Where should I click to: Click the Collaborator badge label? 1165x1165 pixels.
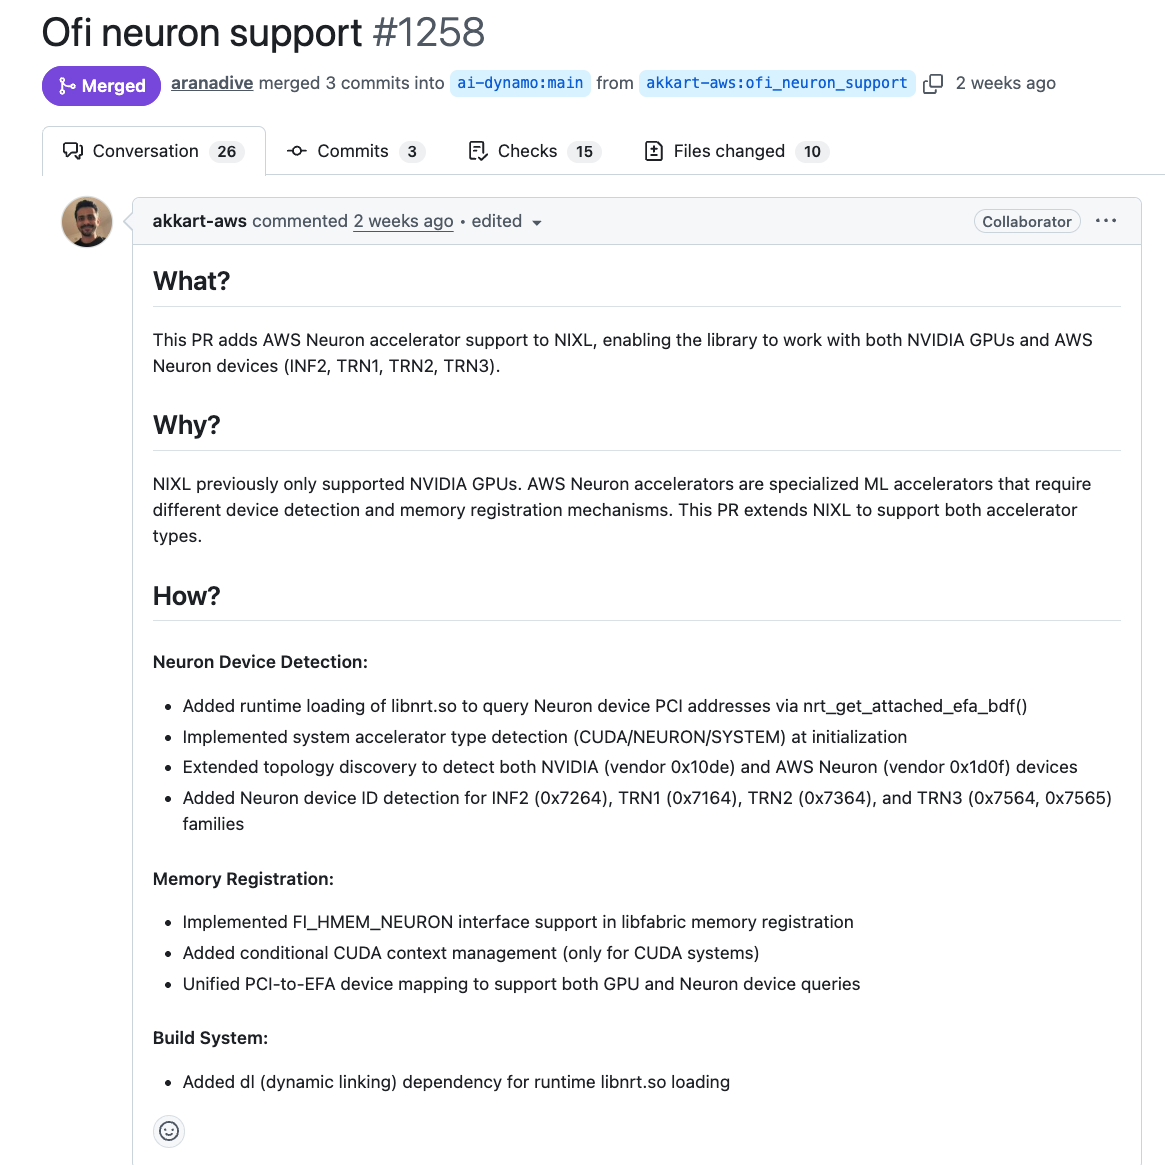pyautogui.click(x=1026, y=221)
